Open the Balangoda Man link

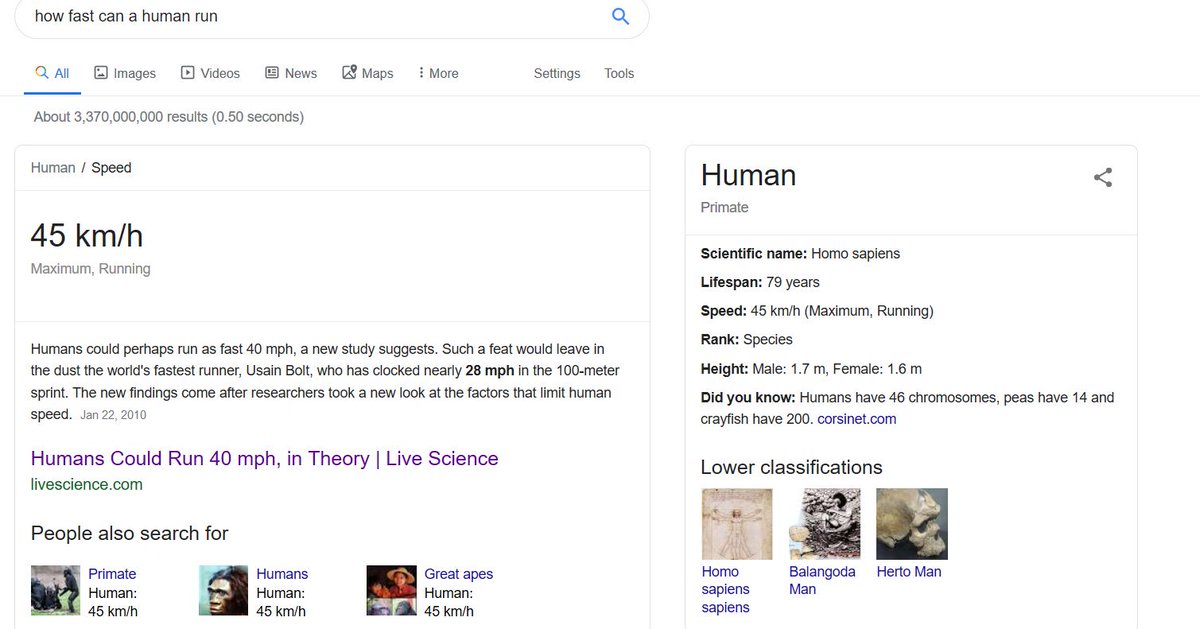coord(822,581)
